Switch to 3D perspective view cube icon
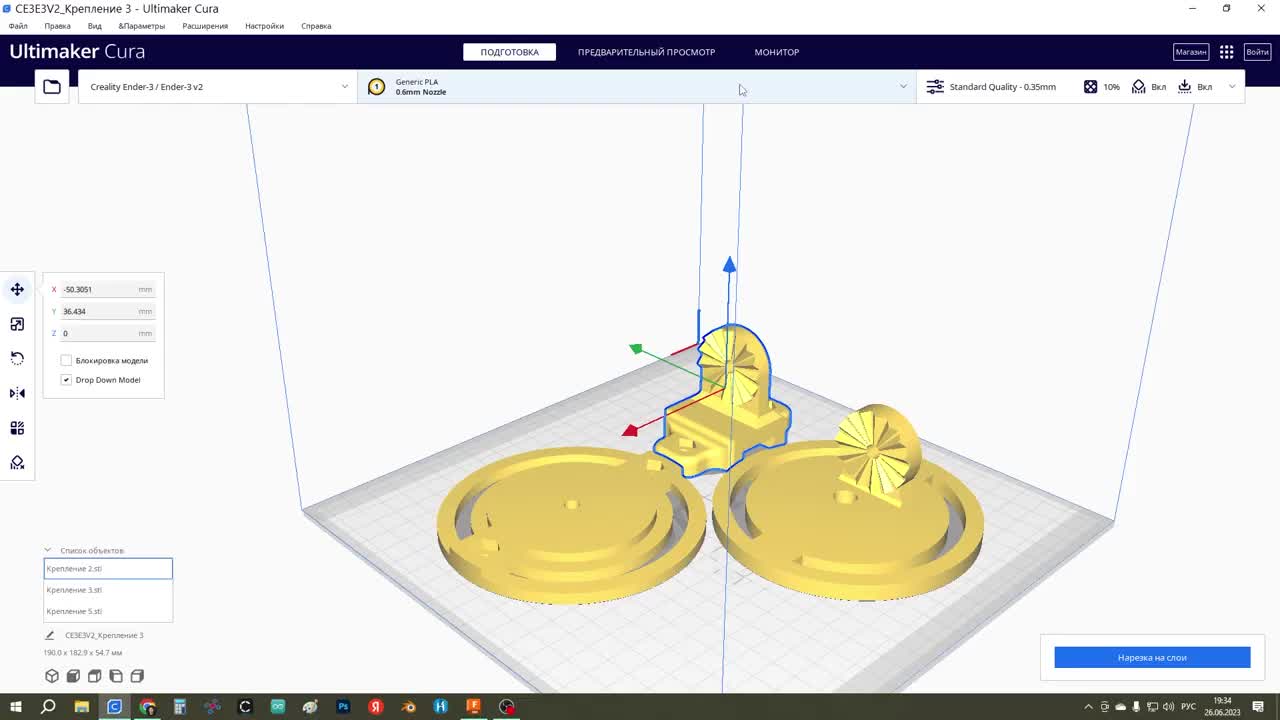 point(52,676)
